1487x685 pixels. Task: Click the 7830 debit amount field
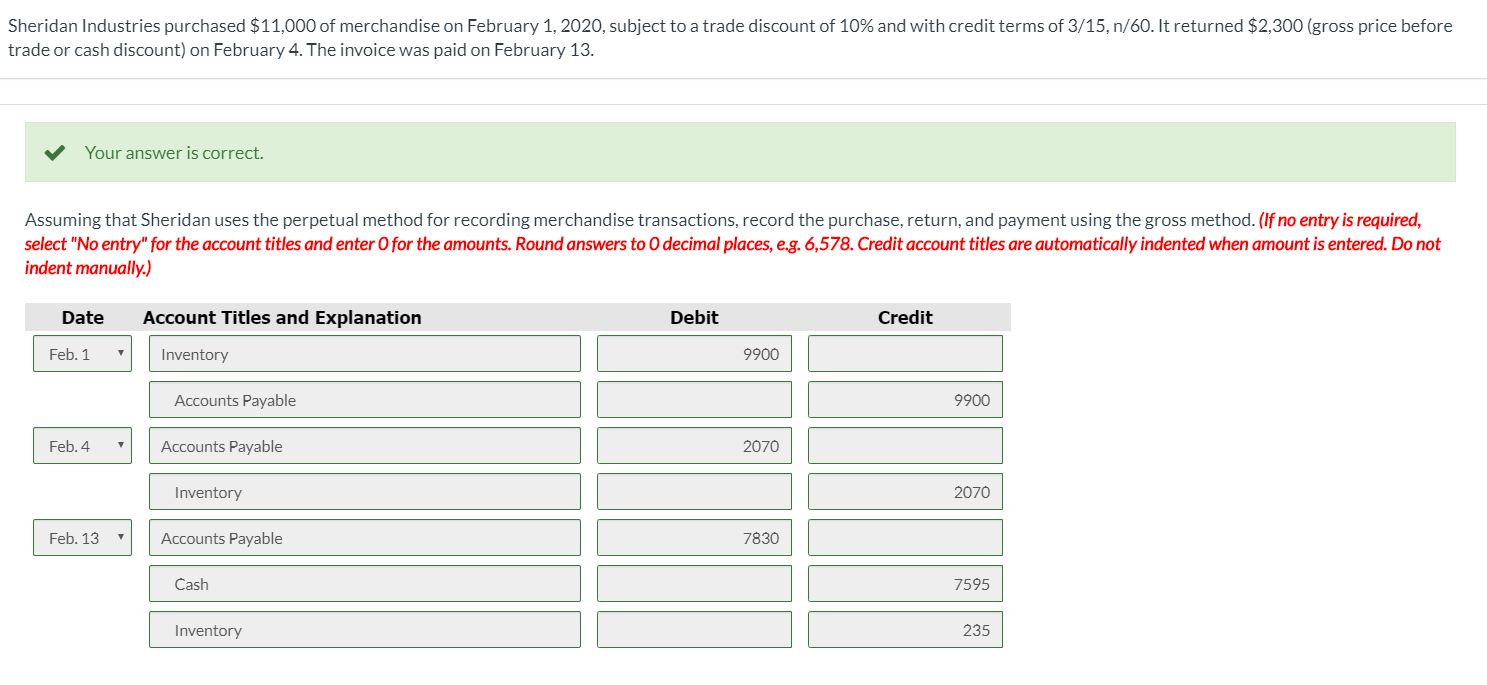coord(694,537)
